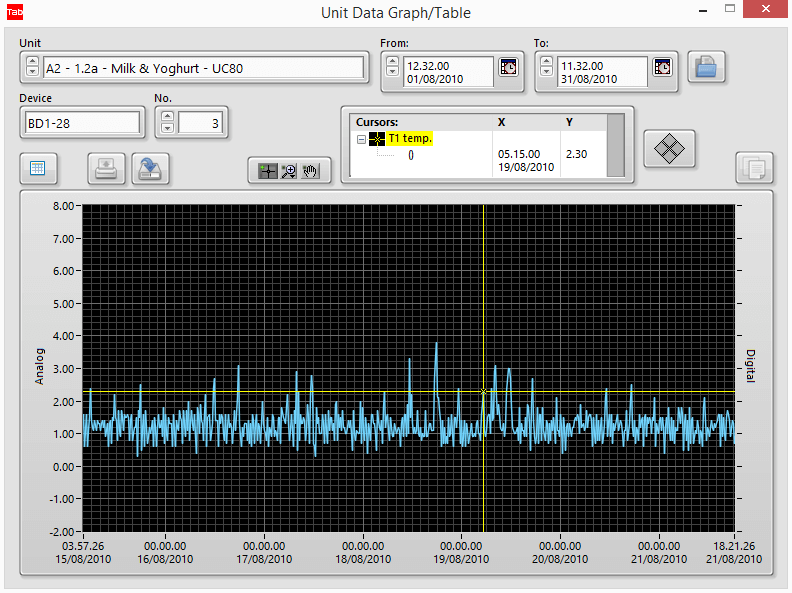792x593 pixels.
Task: Decrement the From time down arrow
Action: pyautogui.click(x=392, y=71)
